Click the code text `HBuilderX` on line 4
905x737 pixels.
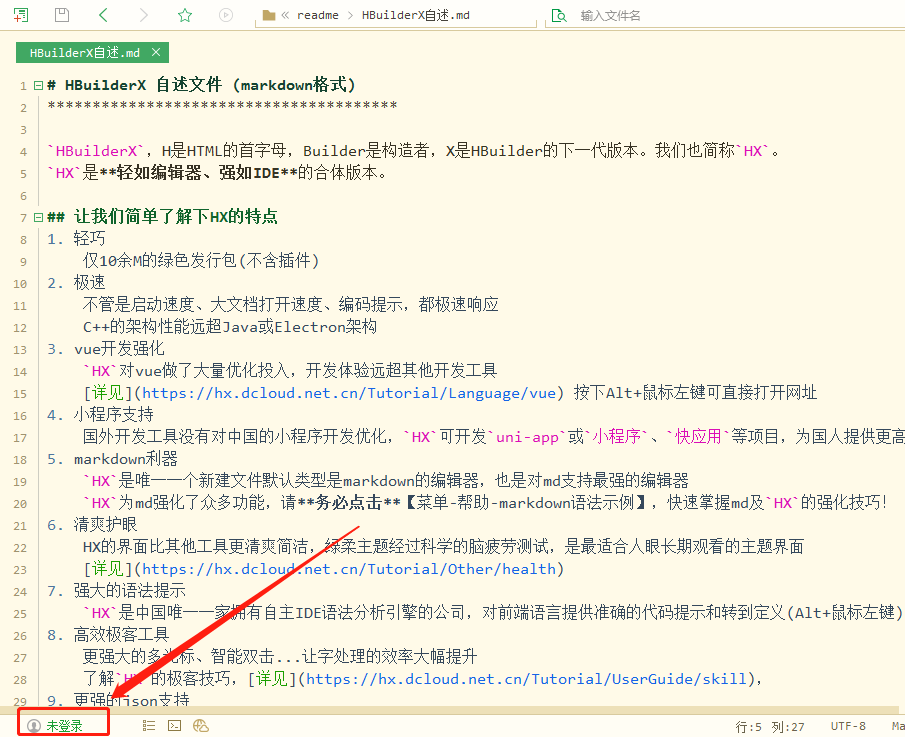tap(96, 151)
